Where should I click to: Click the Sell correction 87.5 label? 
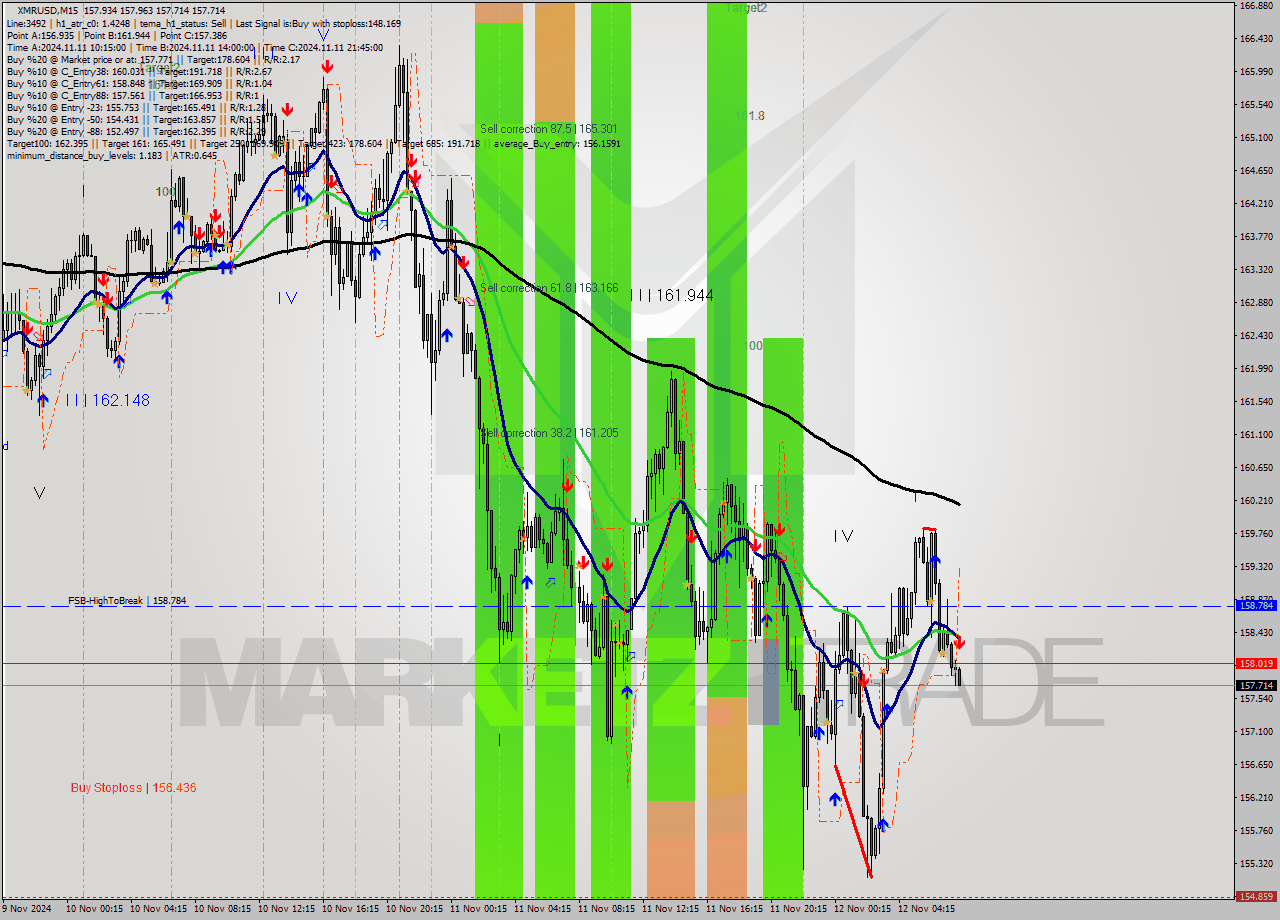[548, 129]
